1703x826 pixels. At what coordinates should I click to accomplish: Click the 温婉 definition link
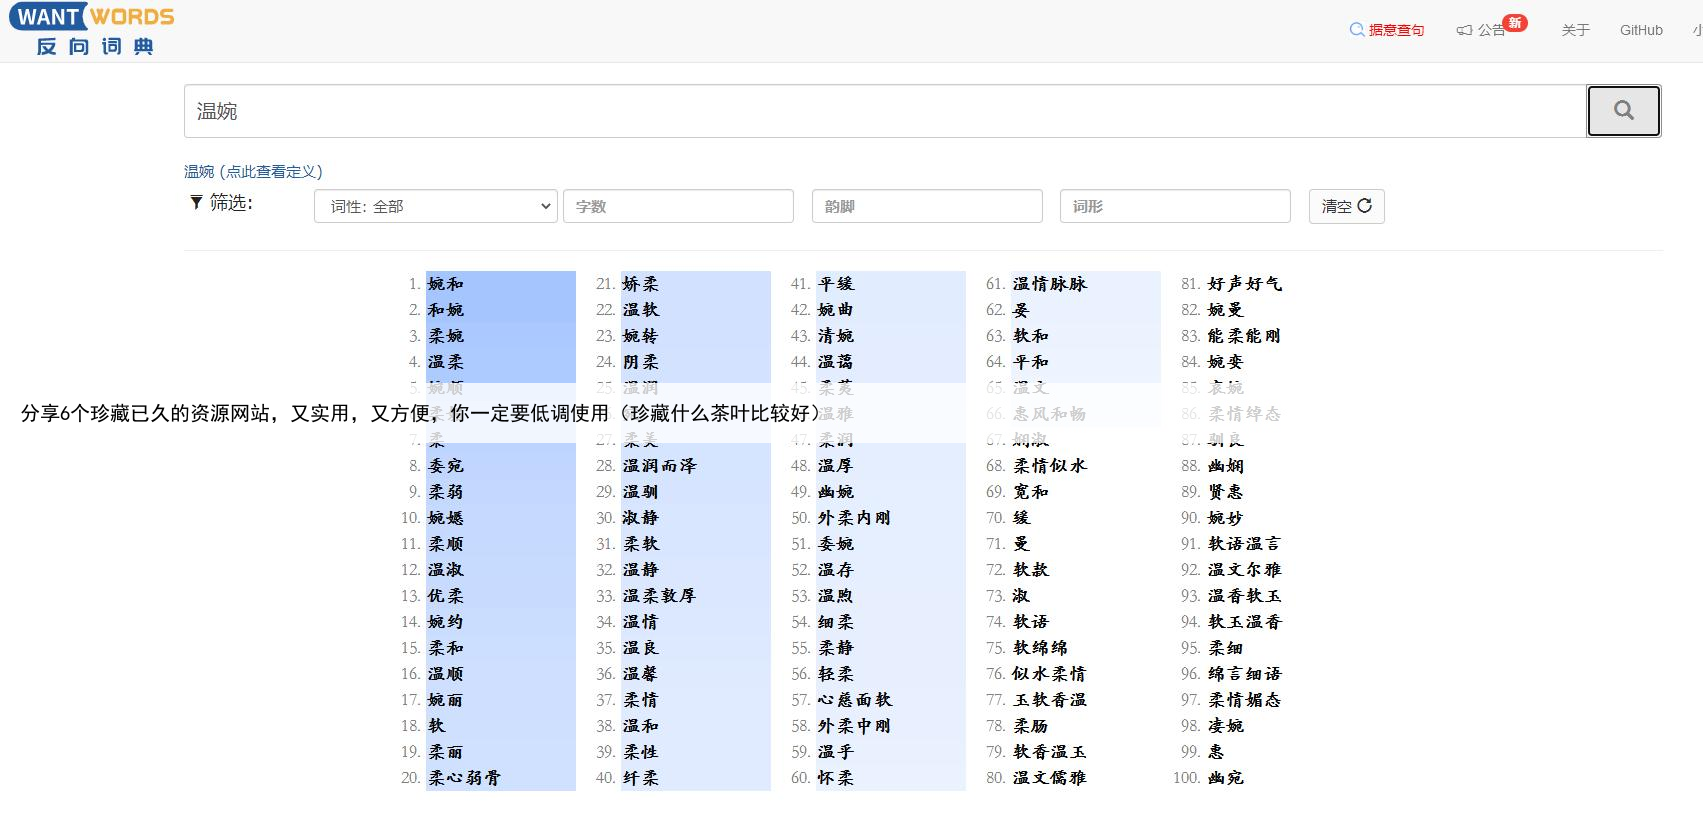[253, 172]
